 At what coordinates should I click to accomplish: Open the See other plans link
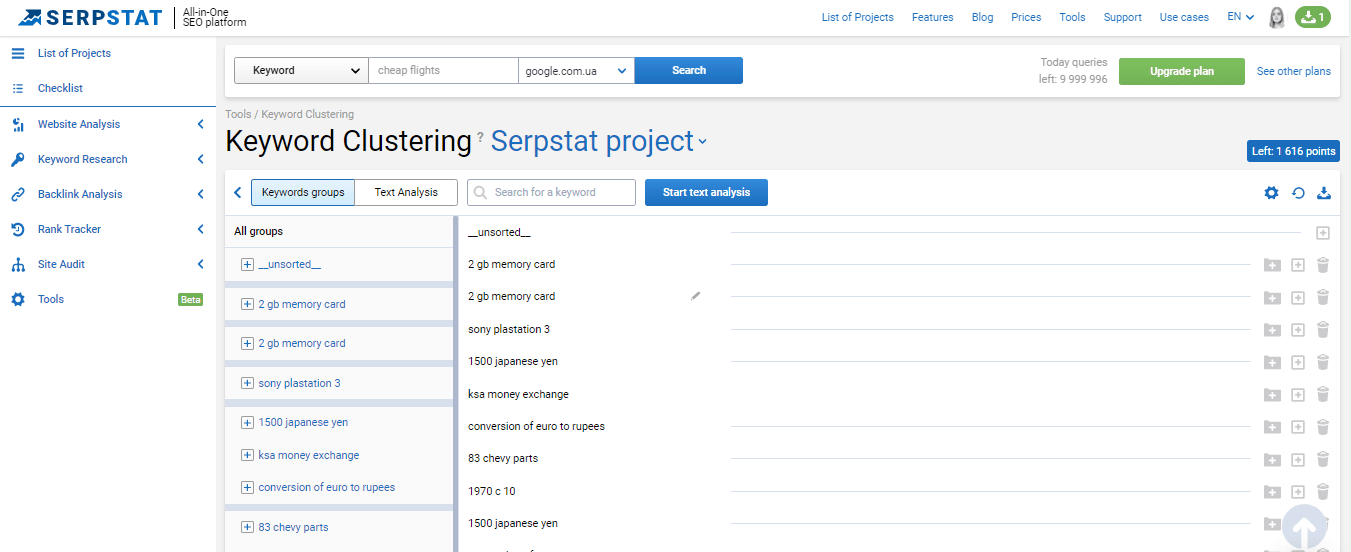1294,71
